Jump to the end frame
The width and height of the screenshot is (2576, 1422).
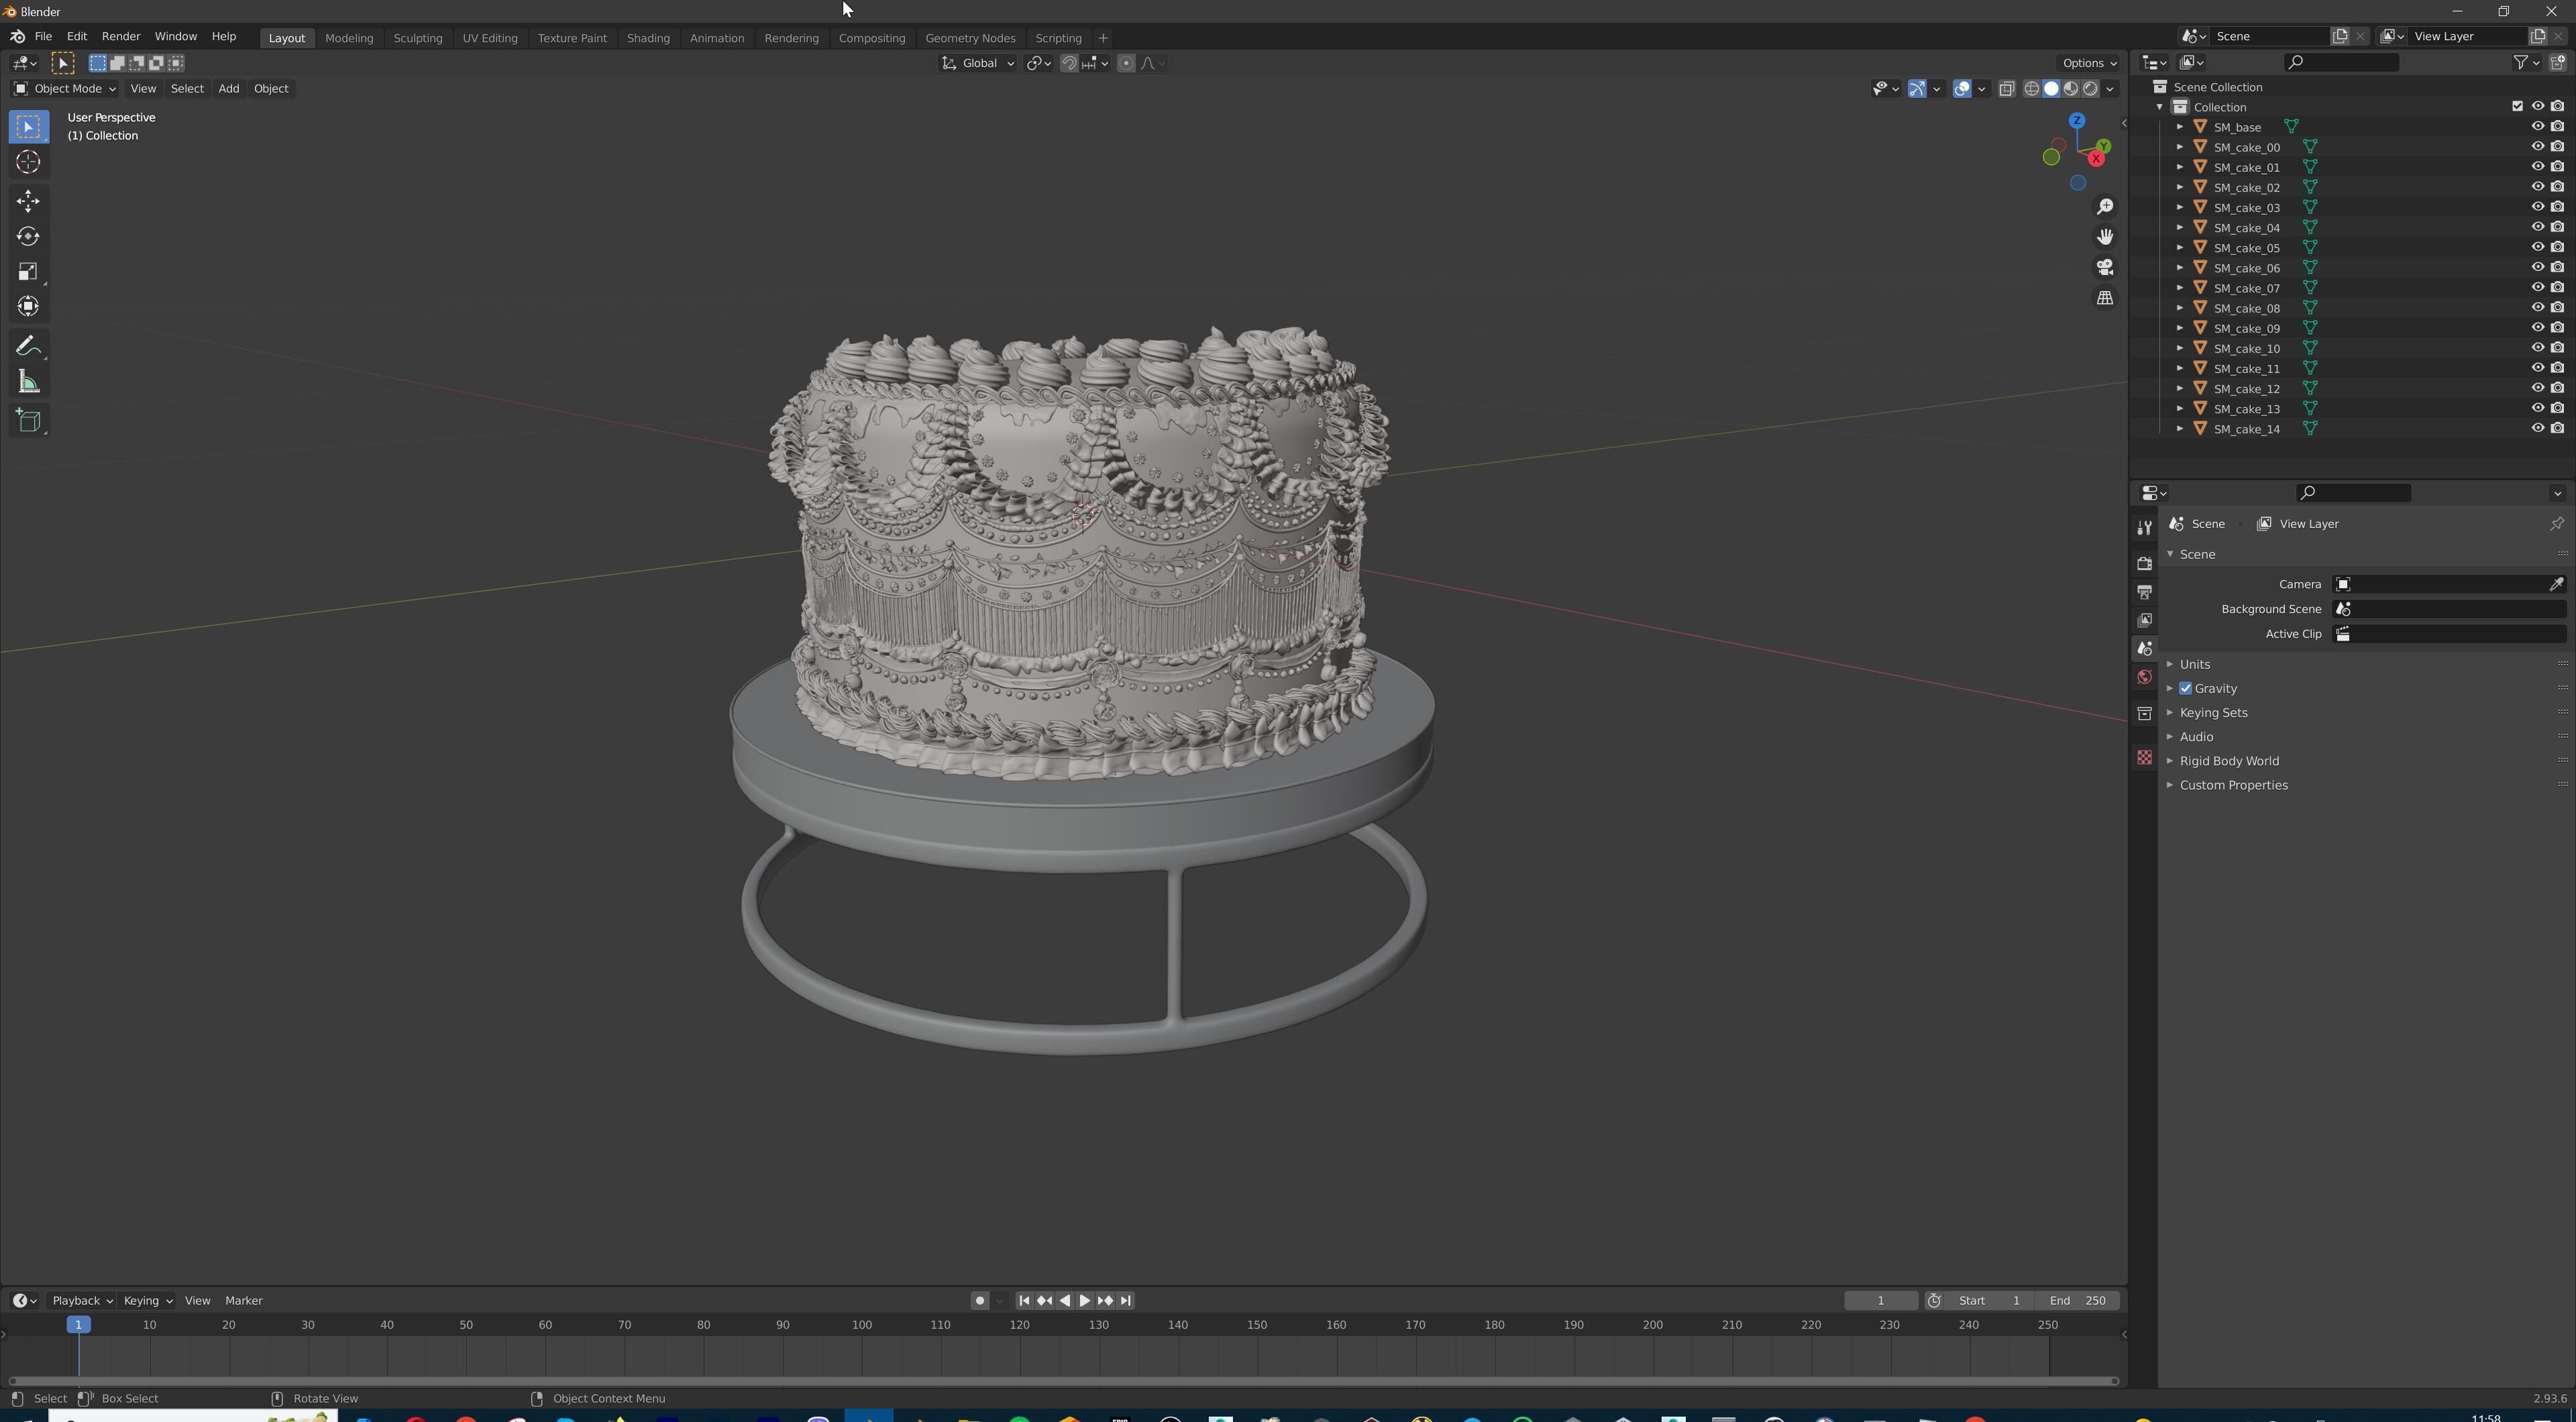click(1126, 1300)
